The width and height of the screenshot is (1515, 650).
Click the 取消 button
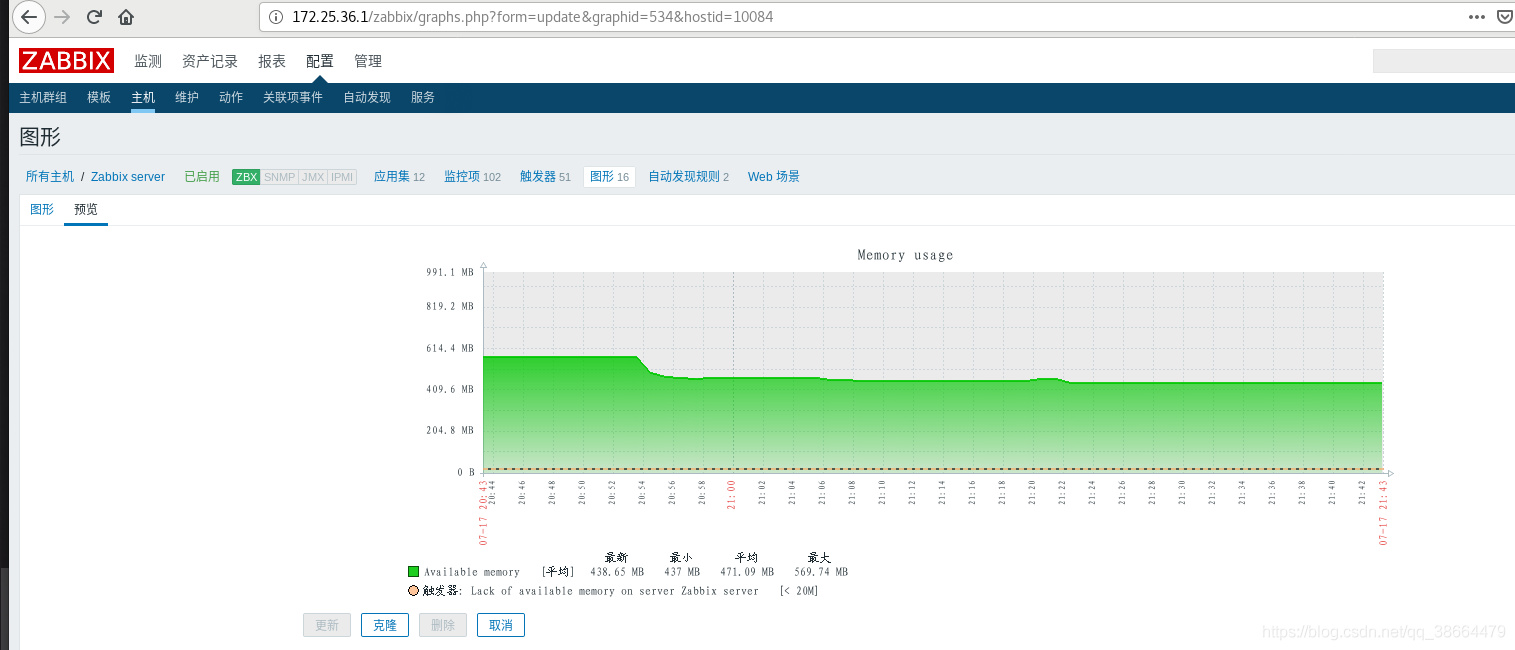tap(501, 625)
